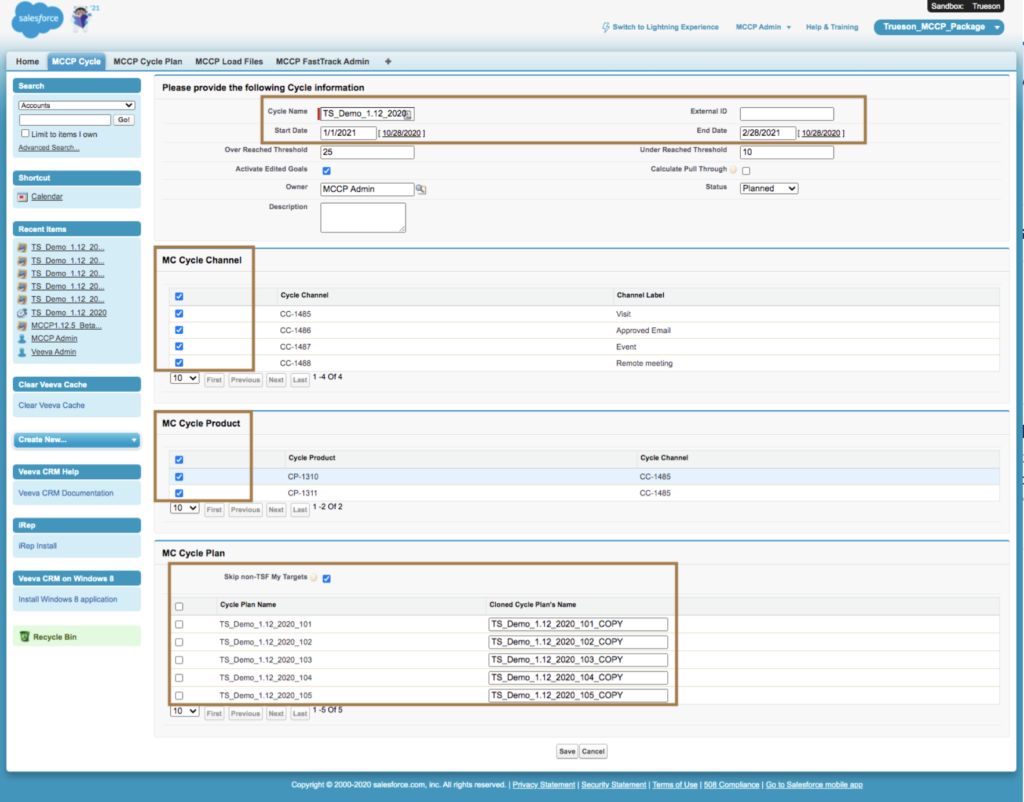The height and width of the screenshot is (802, 1024).
Task: Open the MCCP Admin user menu
Action: pos(763,27)
